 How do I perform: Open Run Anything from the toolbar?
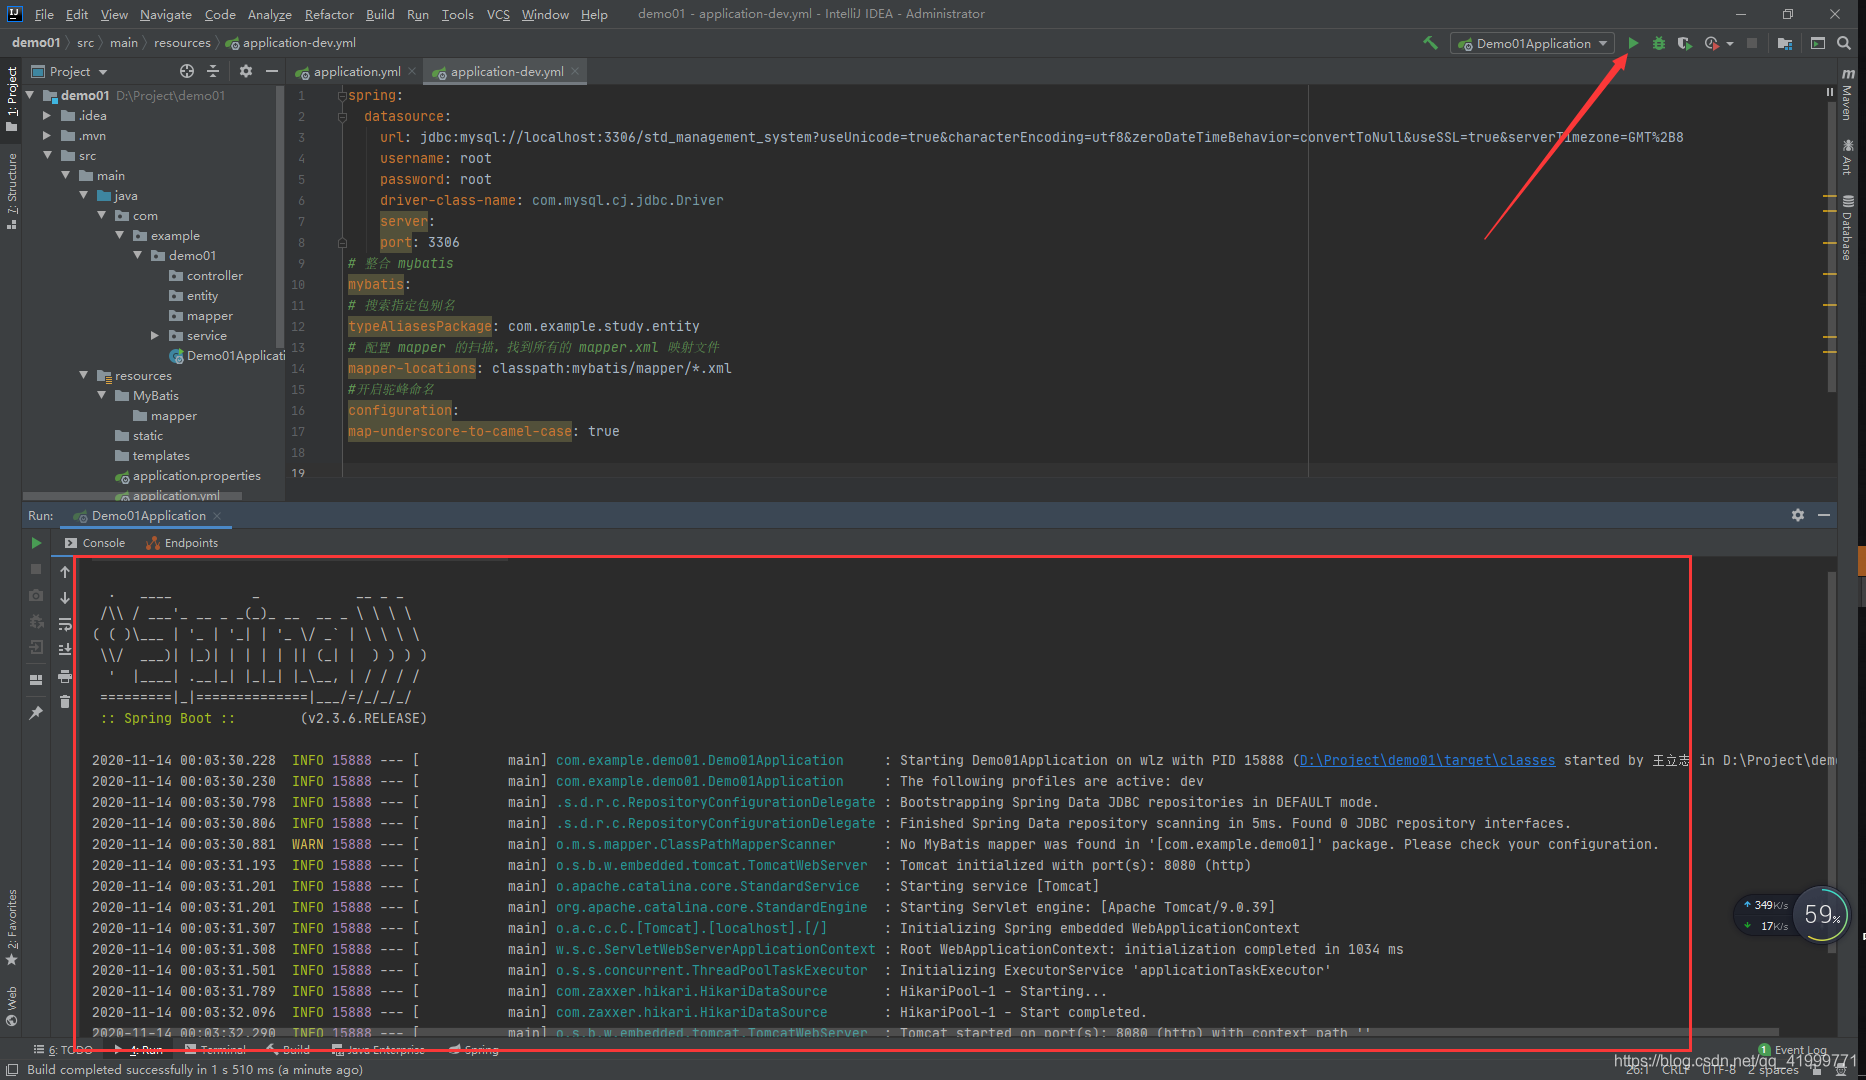tap(1818, 43)
